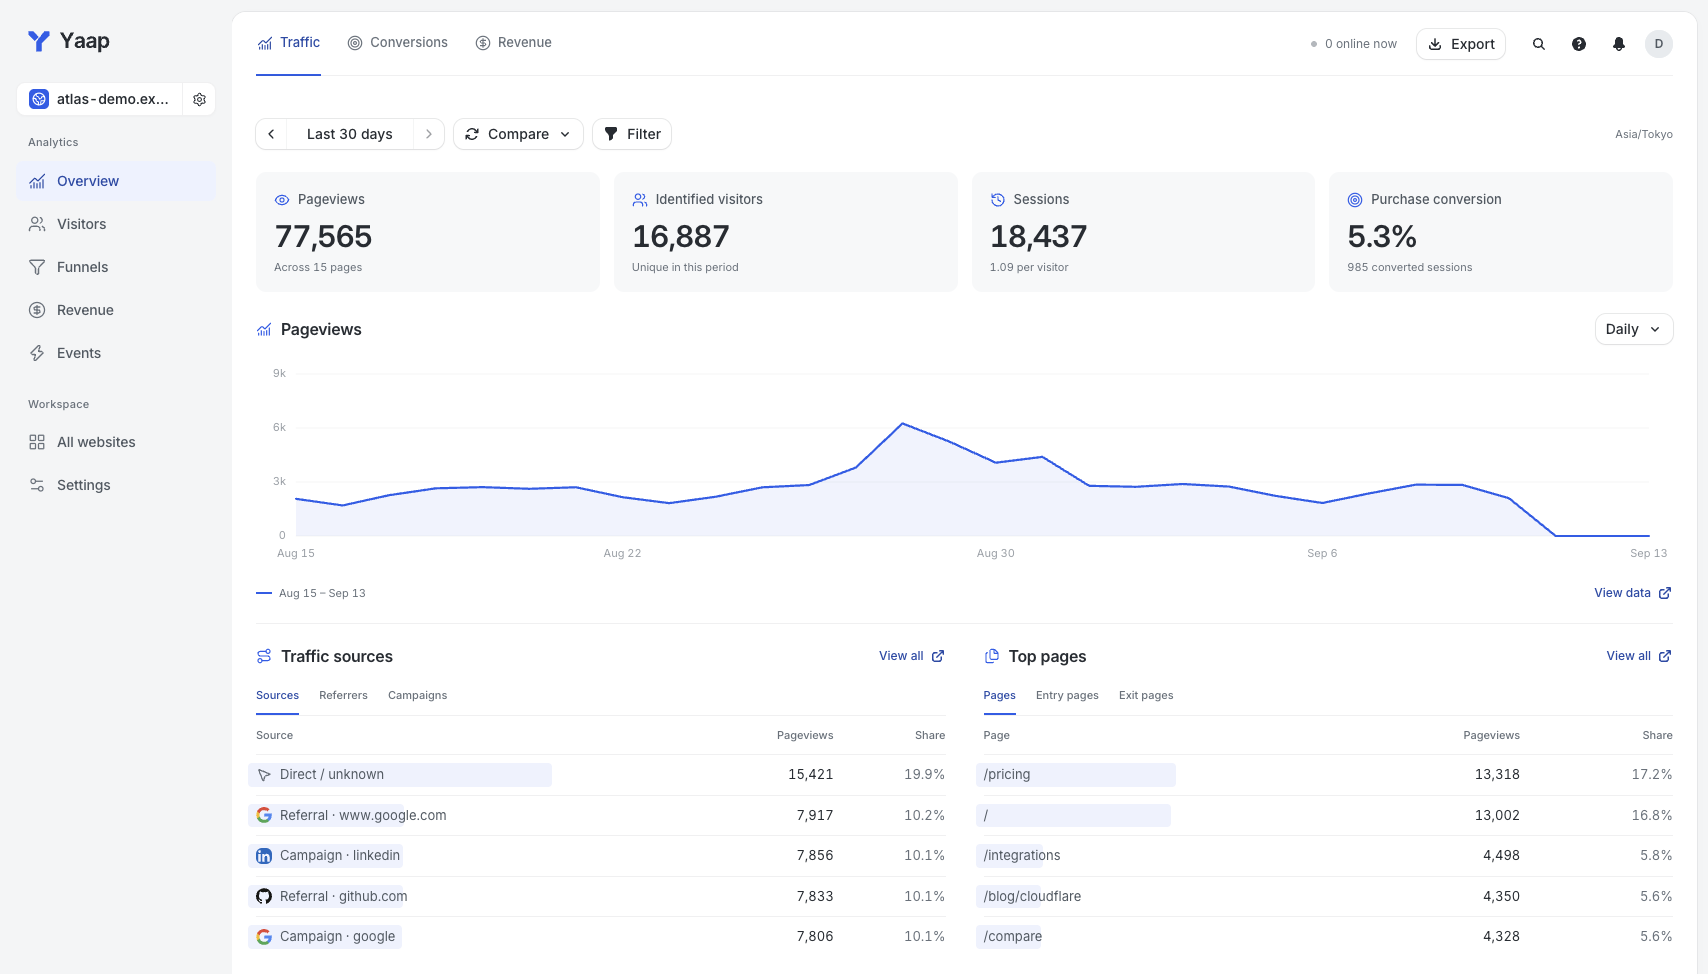Viewport: 1708px width, 974px height.
Task: Open notifications bell icon
Action: (x=1619, y=44)
